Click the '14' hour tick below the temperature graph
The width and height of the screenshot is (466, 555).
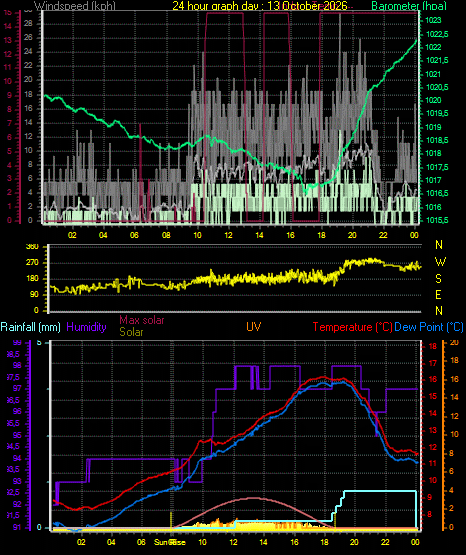263,542
